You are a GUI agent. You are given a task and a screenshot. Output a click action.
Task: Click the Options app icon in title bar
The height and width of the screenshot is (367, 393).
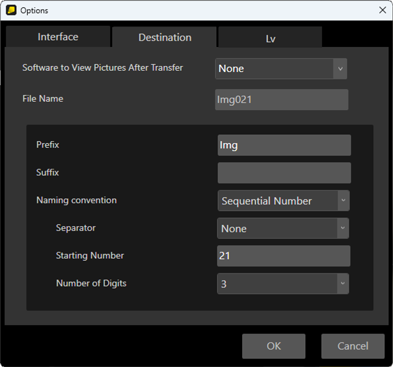11,10
